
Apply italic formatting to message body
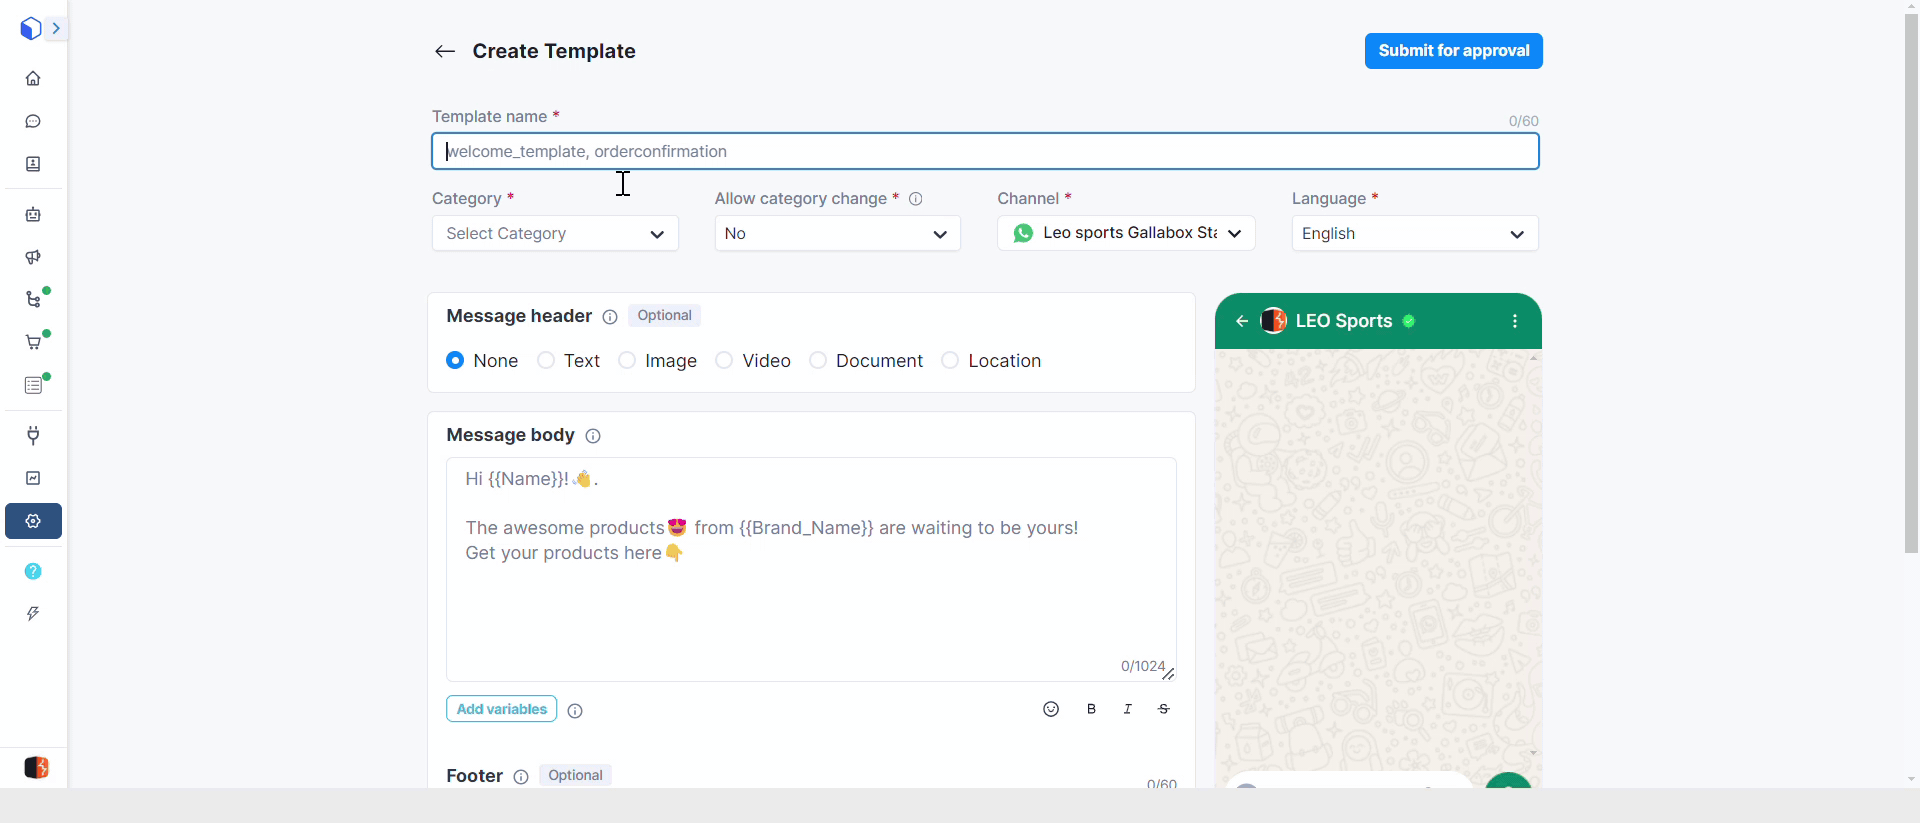[x=1127, y=709]
